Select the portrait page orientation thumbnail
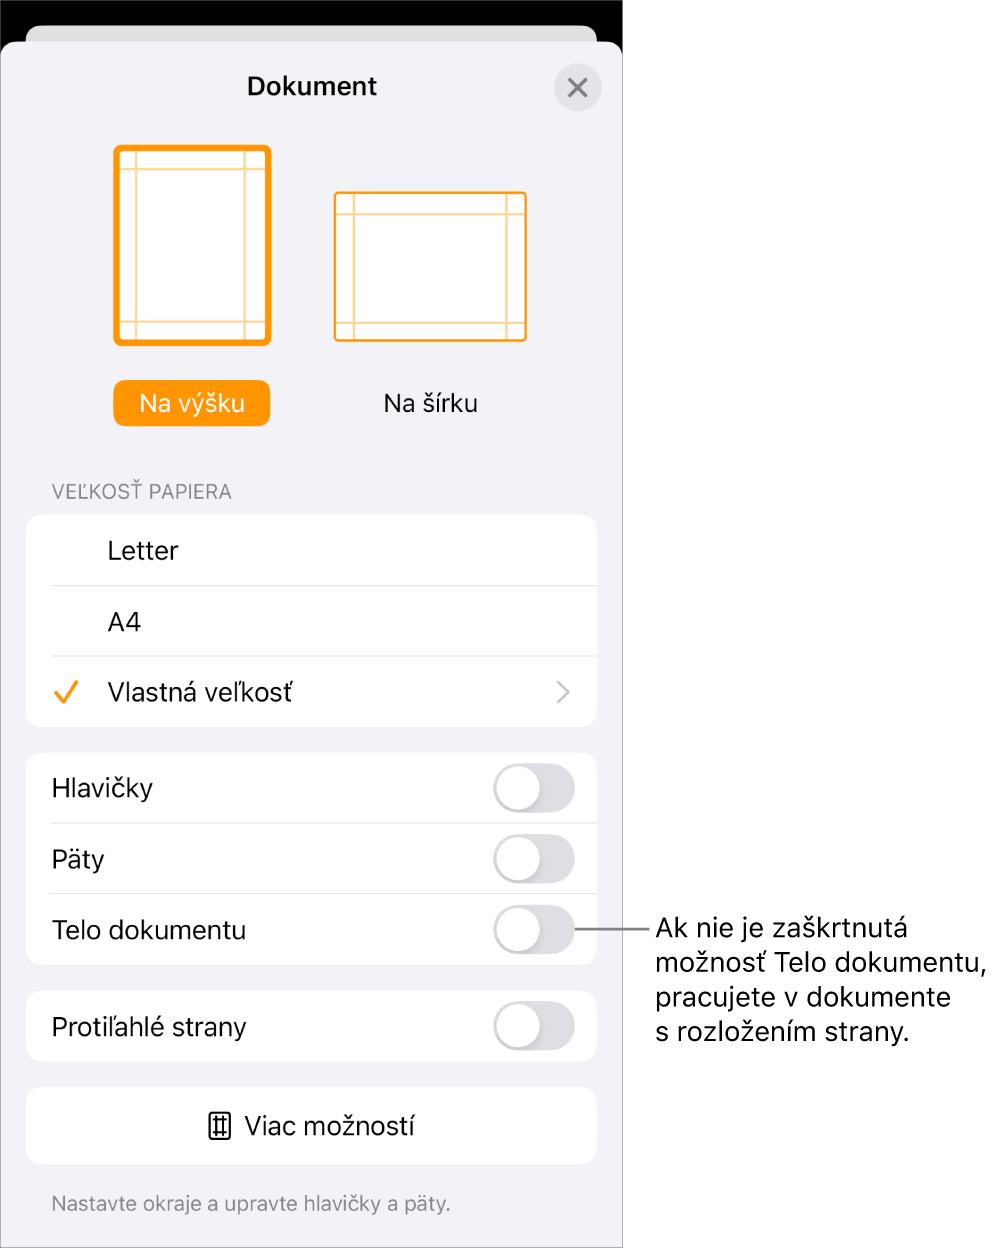1003x1248 pixels. (192, 246)
